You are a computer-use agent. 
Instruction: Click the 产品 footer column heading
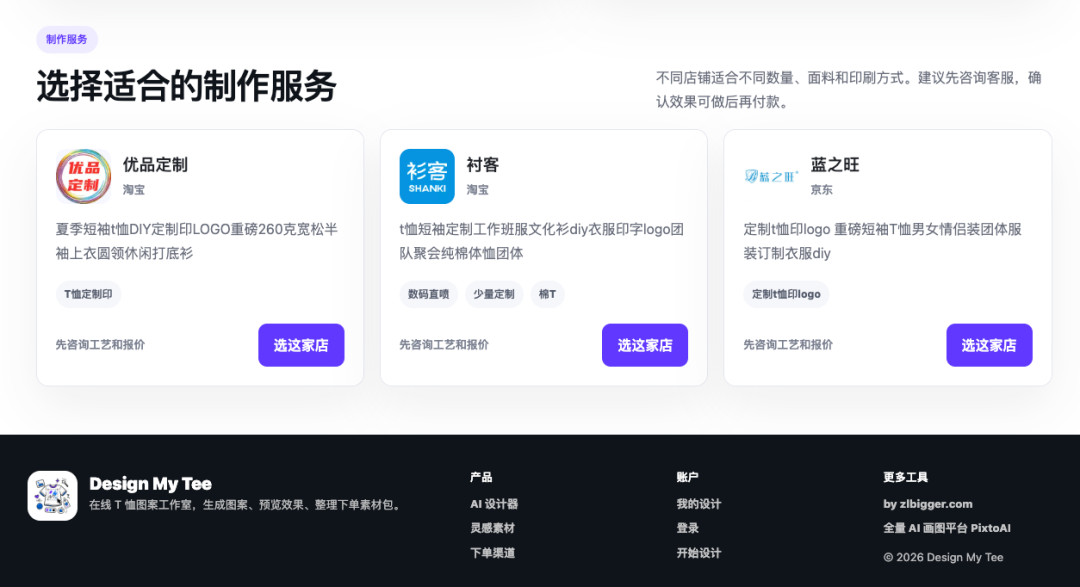tap(481, 477)
